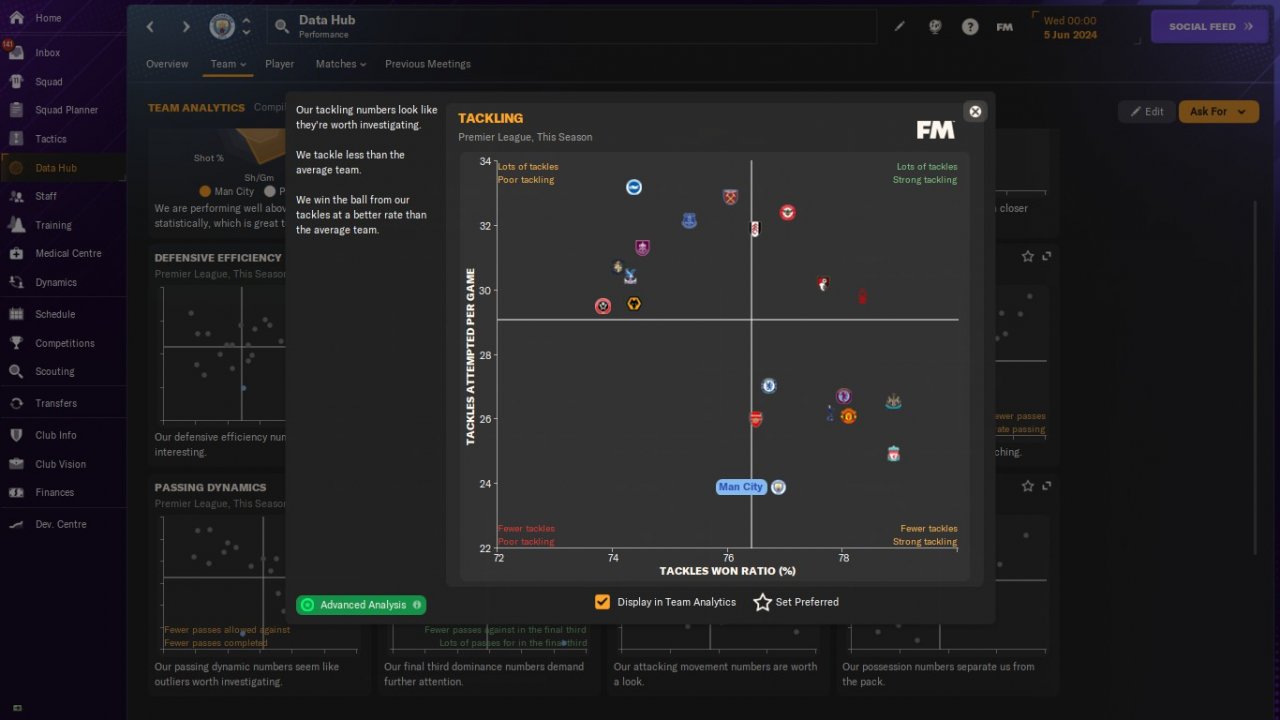This screenshot has height=720, width=1280.
Task: Click the pencil icon in top bar
Action: click(x=900, y=27)
